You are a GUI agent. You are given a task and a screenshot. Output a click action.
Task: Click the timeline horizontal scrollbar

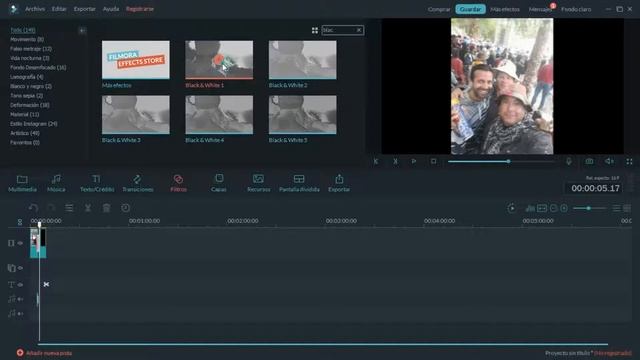pyautogui.click(x=323, y=344)
